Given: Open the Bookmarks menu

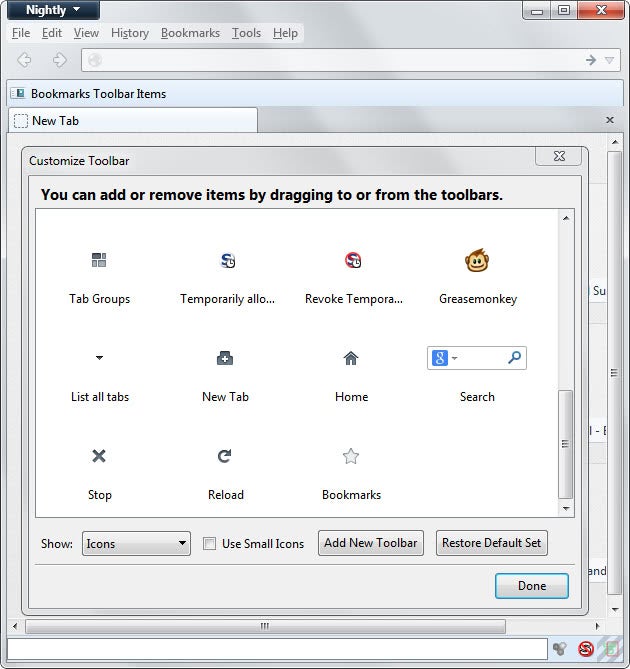Looking at the screenshot, I should click(x=190, y=33).
